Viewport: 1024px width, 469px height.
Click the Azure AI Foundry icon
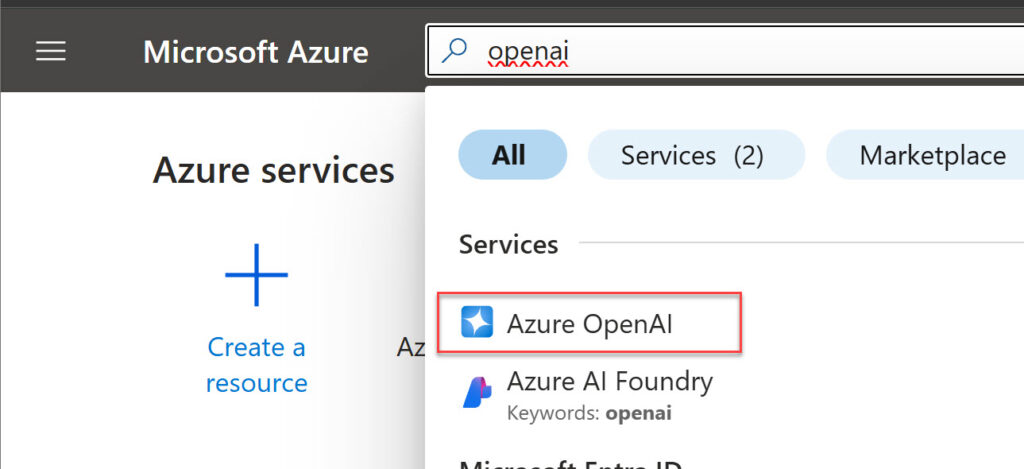(477, 392)
